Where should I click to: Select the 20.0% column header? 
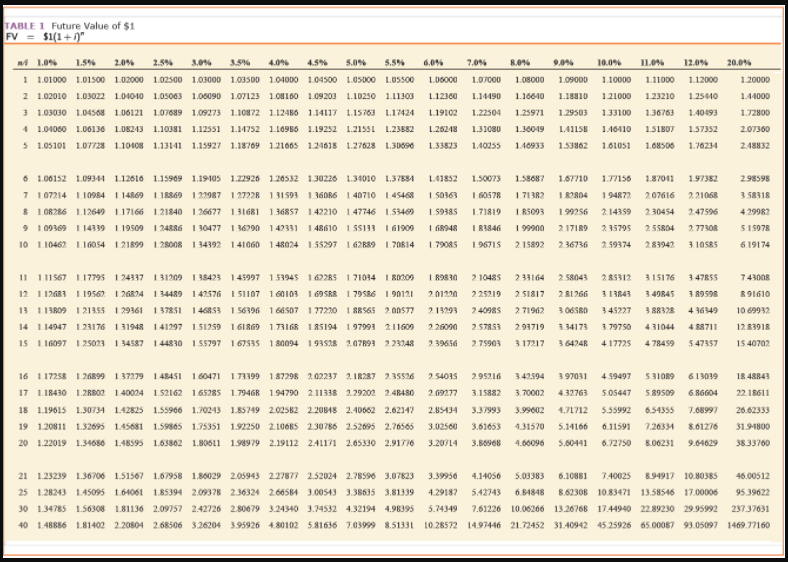point(739,63)
